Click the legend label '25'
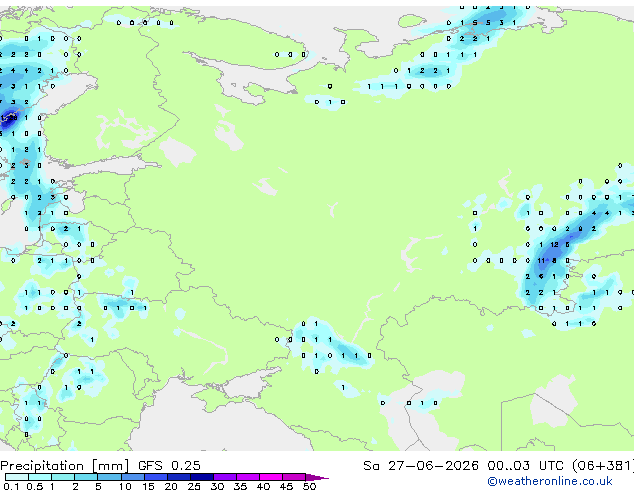This screenshot has width=634, height=490. pos(194,486)
